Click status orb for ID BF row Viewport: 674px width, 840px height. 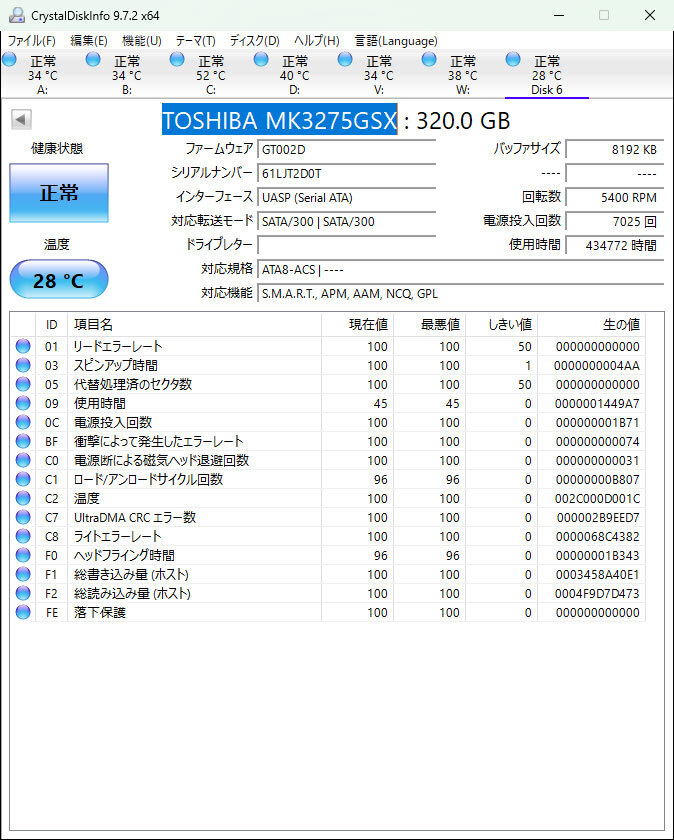pyautogui.click(x=23, y=441)
